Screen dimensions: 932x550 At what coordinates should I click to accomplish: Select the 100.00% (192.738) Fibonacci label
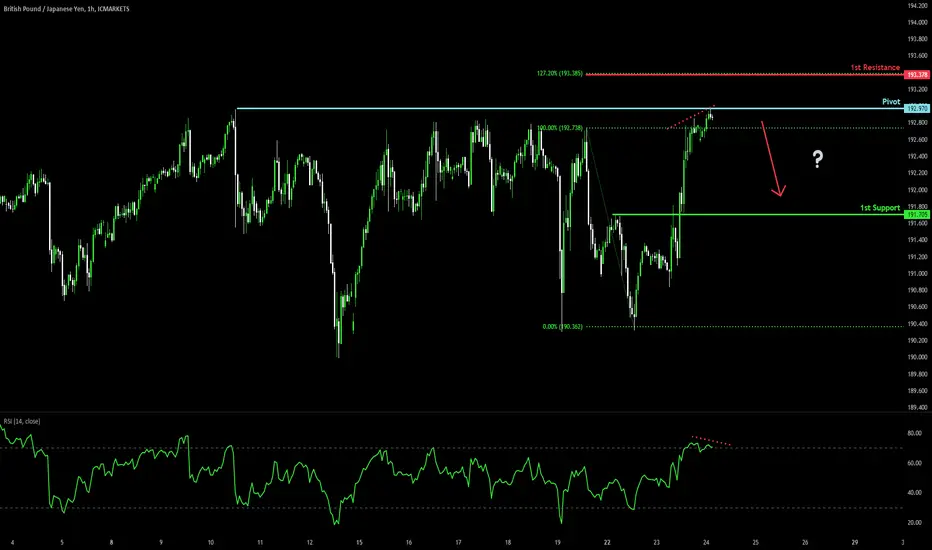(x=559, y=128)
